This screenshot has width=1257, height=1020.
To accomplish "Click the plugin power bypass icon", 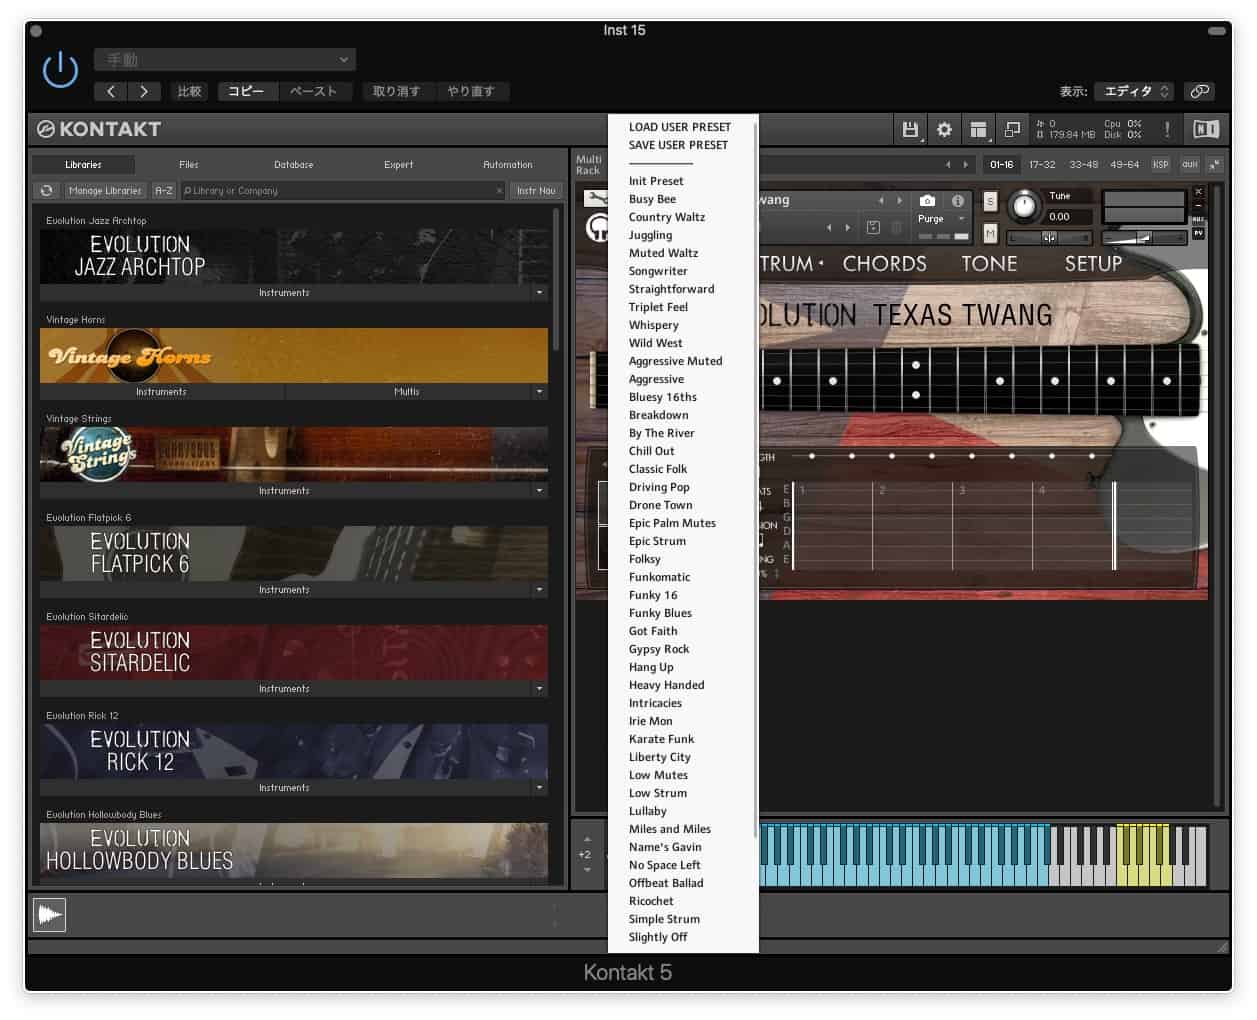I will 60,70.
